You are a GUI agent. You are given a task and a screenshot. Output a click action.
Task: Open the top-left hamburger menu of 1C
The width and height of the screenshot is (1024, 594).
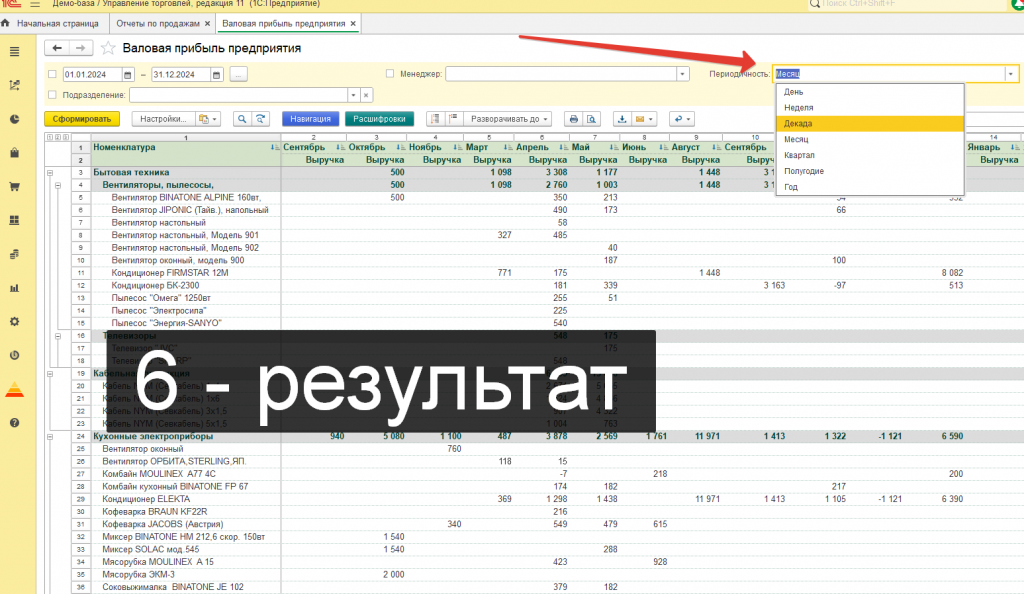click(x=35, y=4)
